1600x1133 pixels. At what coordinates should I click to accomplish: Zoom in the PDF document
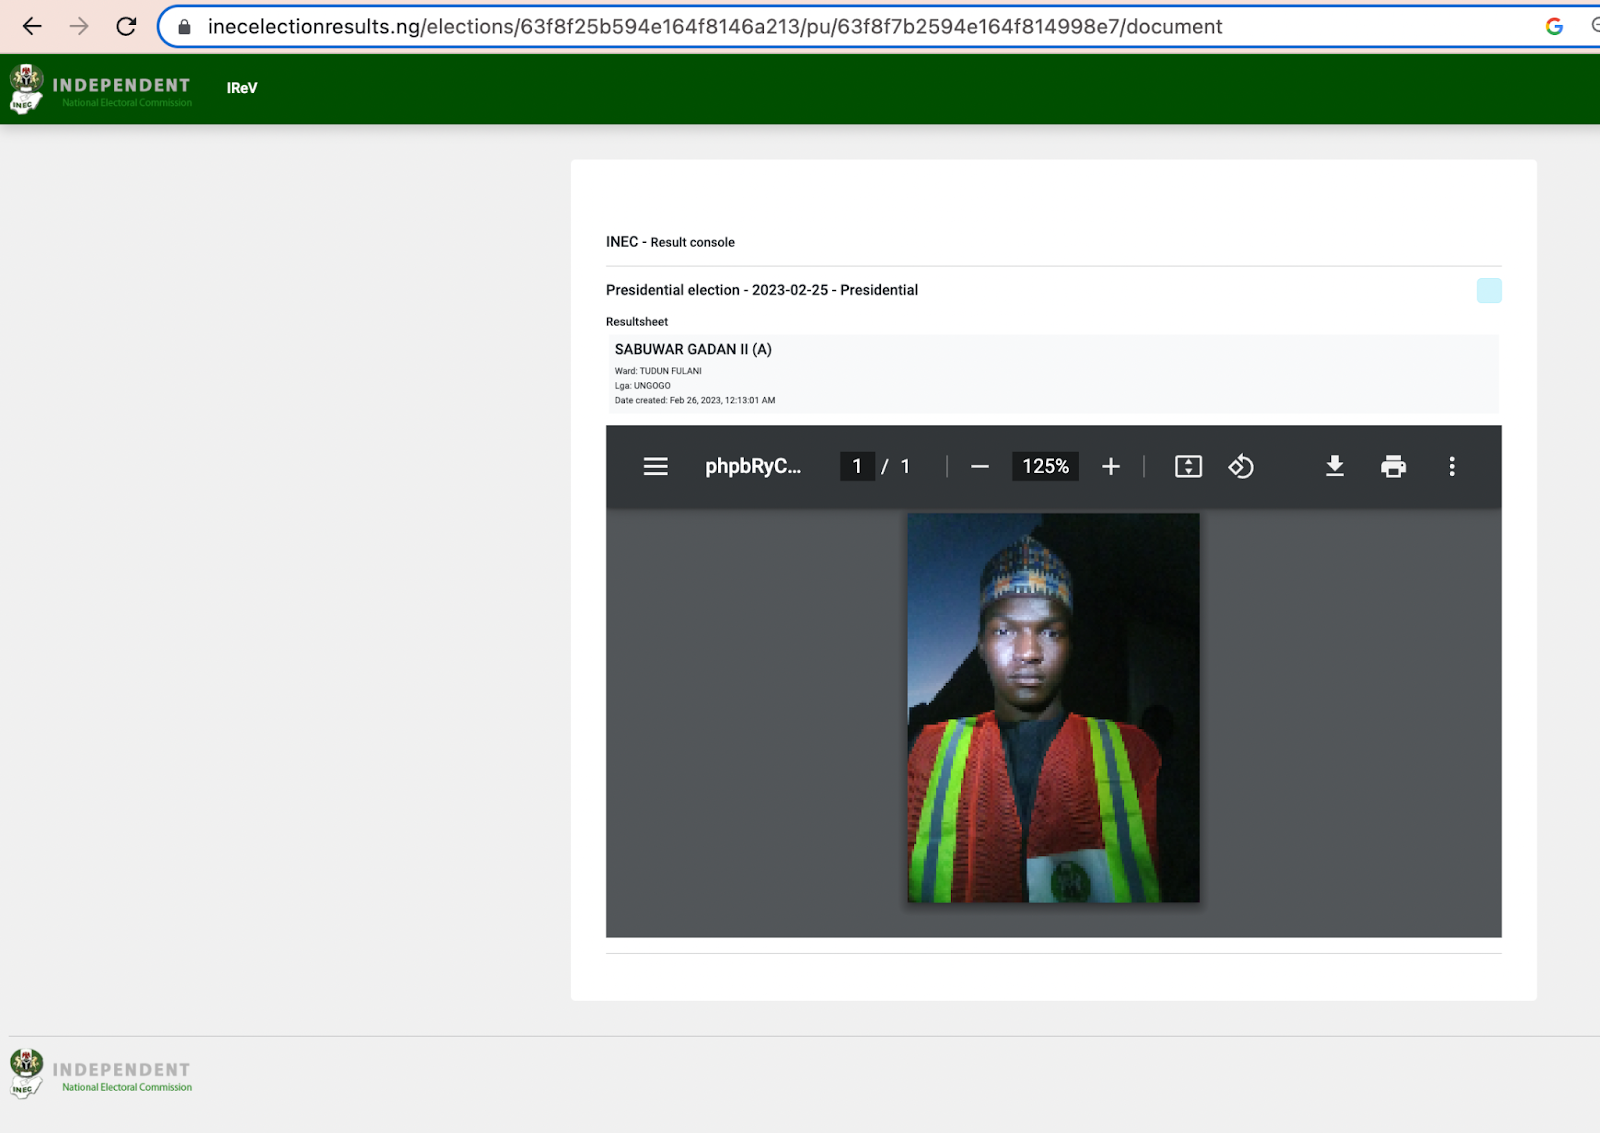(1111, 466)
